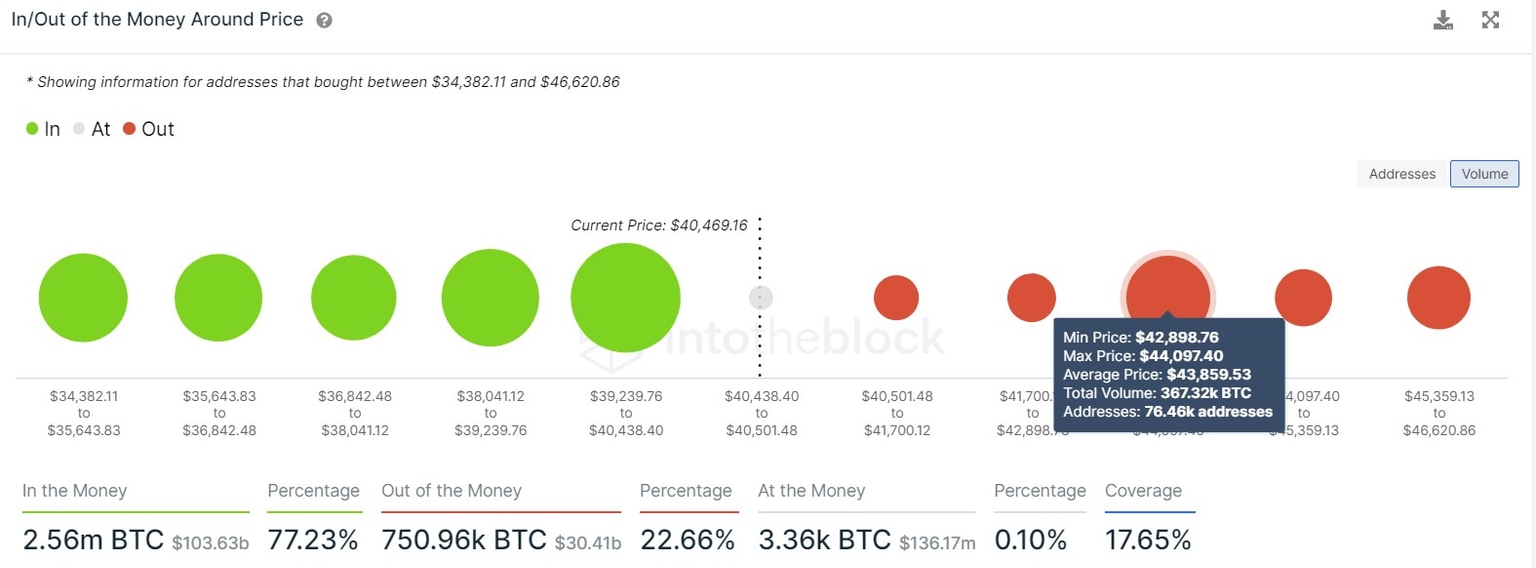Click the red bubble for $40,501.48 to $41,700.12
Image resolution: width=1536 pixels, height=568 pixels.
pos(896,298)
